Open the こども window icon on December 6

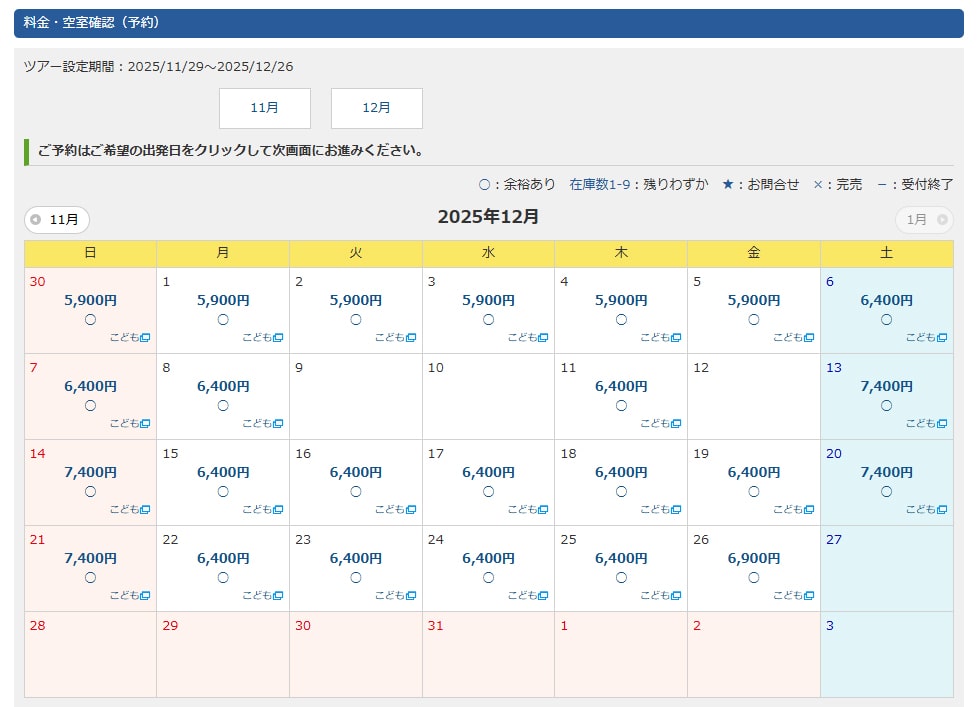941,338
